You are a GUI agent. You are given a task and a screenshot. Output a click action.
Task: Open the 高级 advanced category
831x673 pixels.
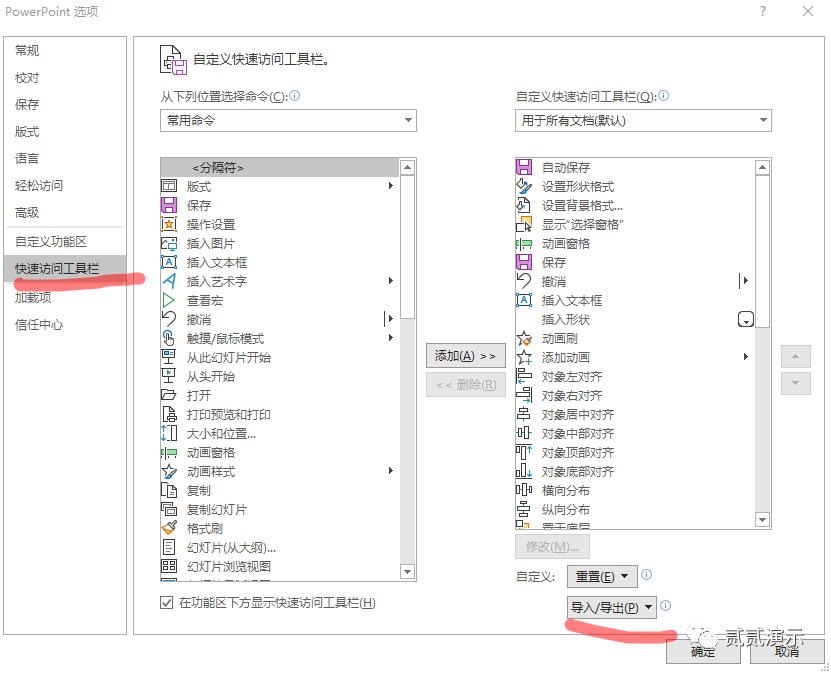pos(27,212)
